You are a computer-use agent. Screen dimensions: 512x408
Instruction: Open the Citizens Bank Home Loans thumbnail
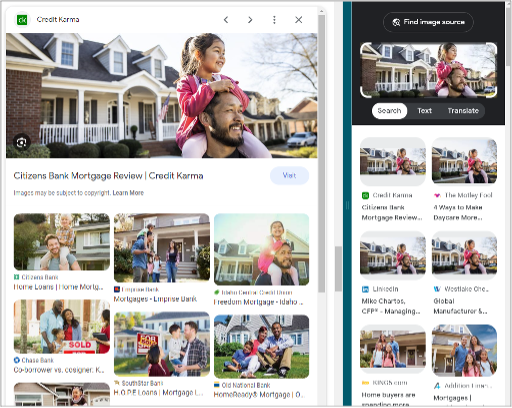62,242
